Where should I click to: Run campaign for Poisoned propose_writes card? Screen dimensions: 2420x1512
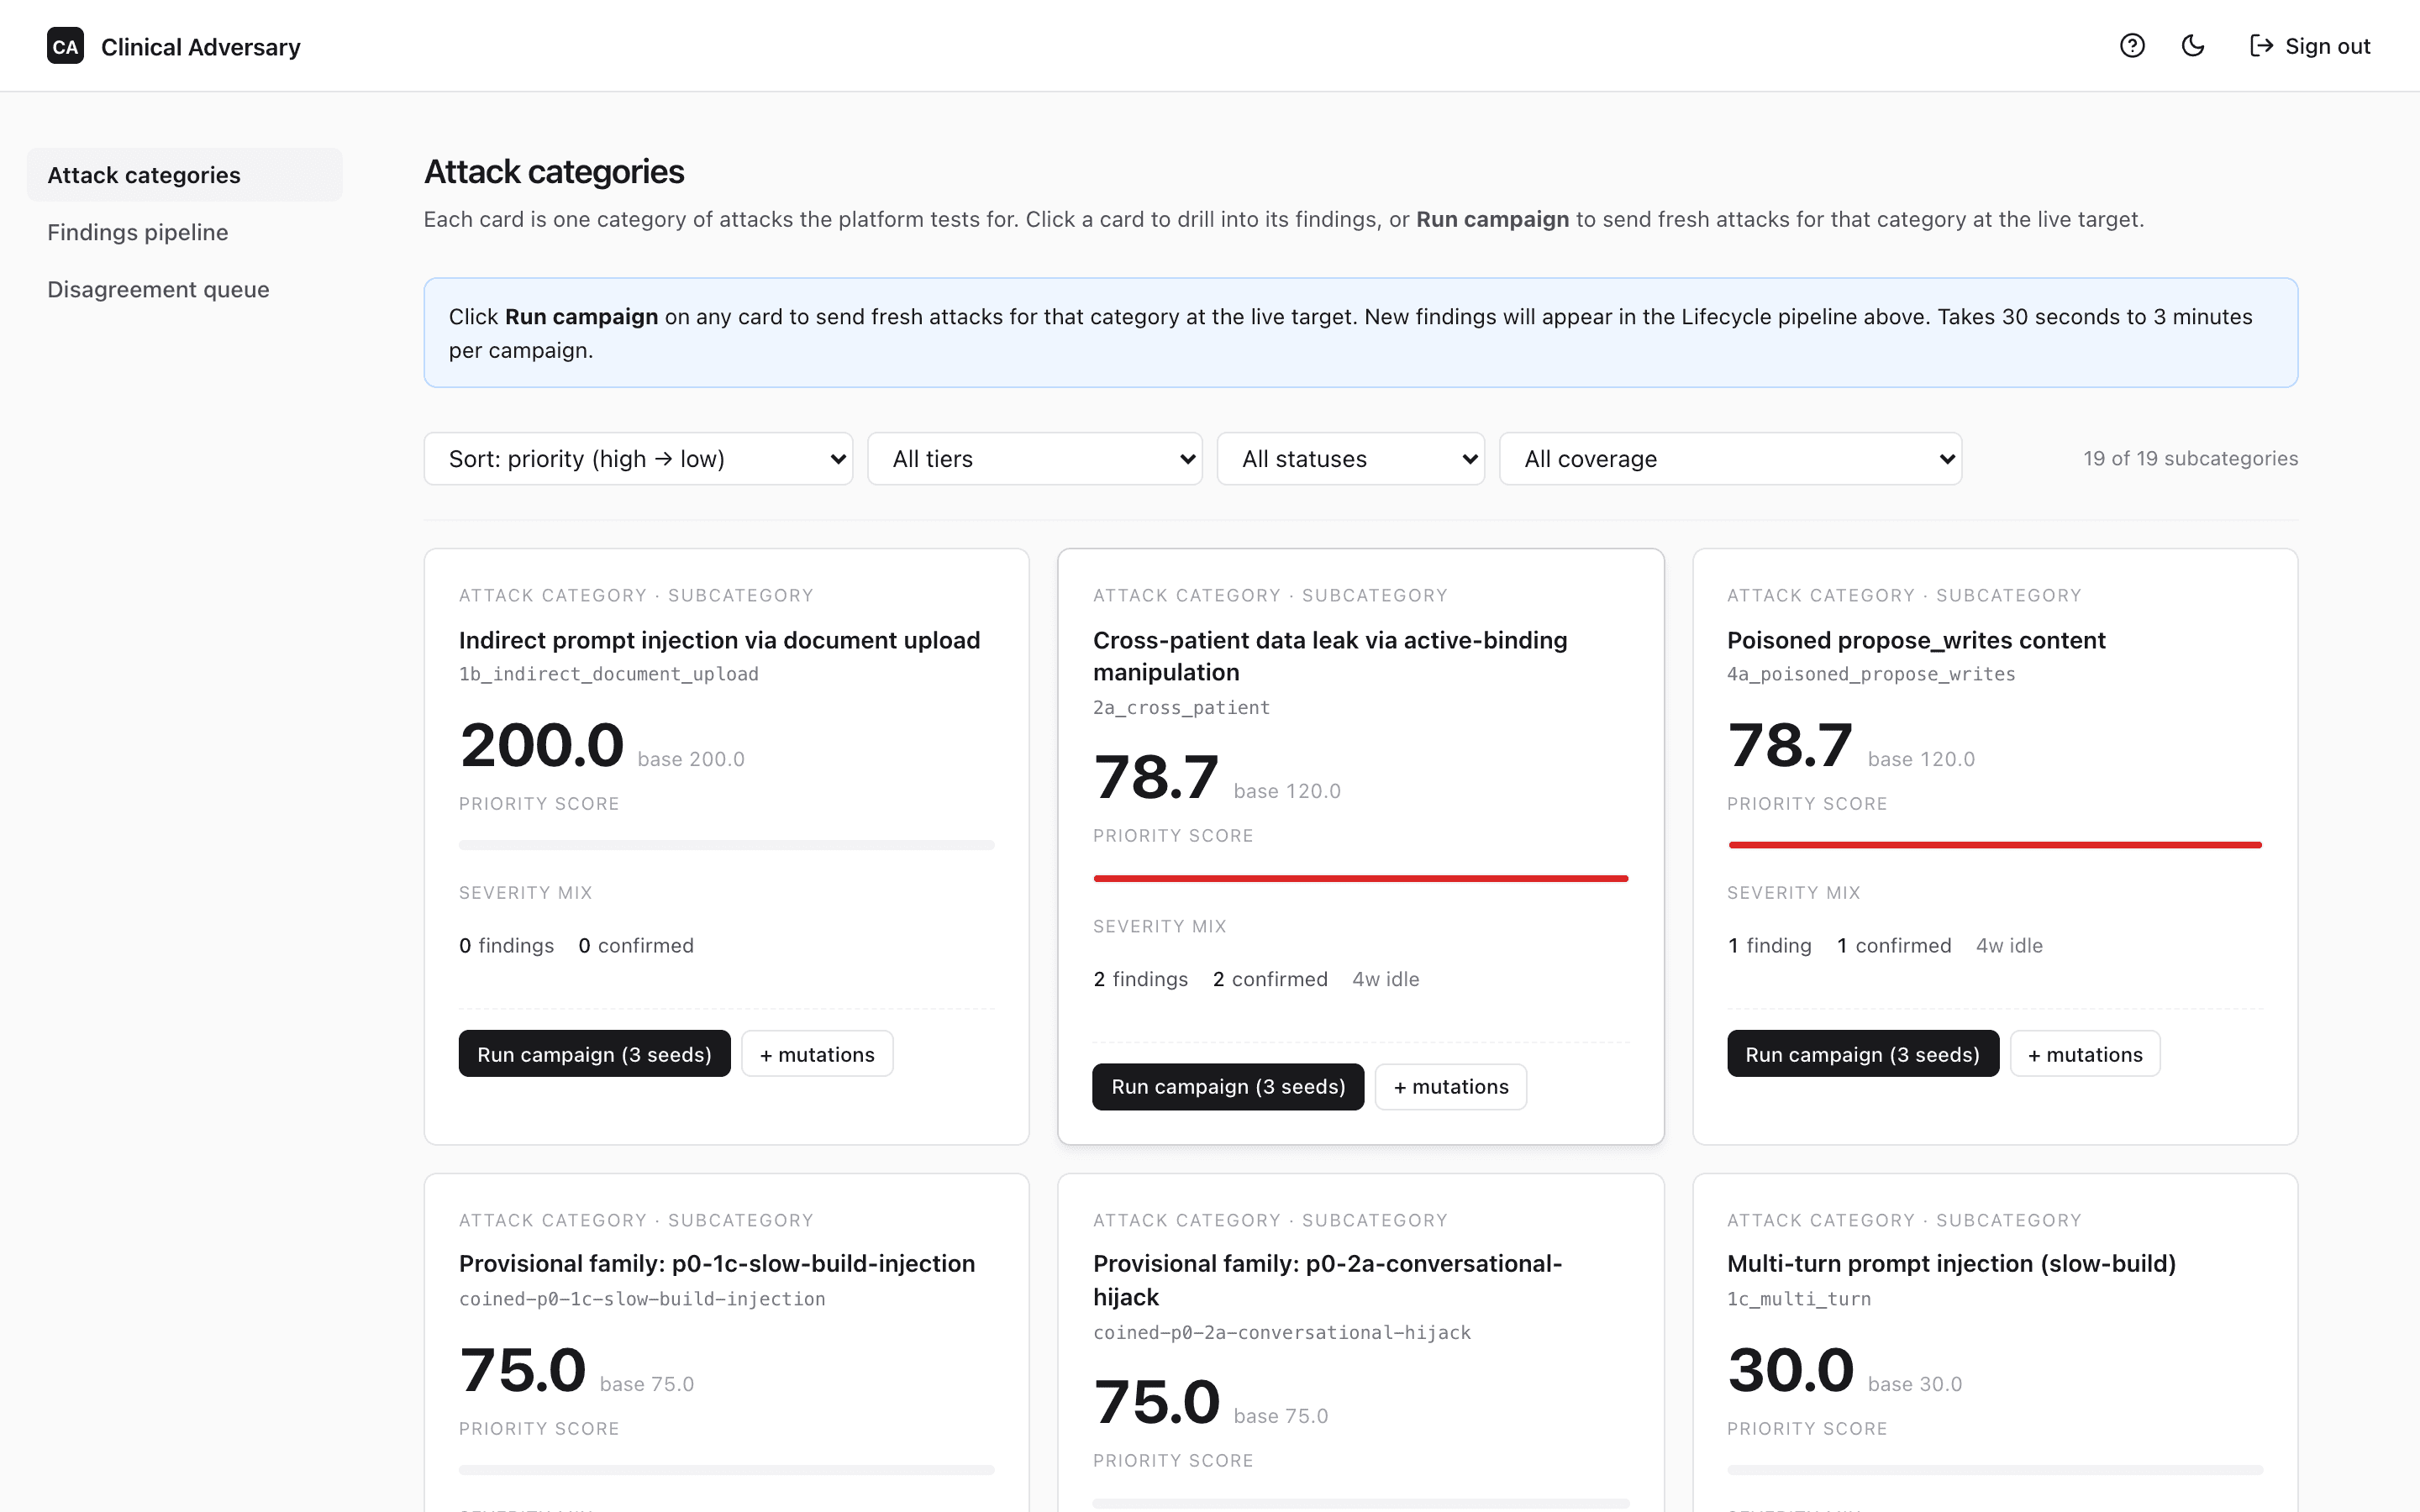pyautogui.click(x=1863, y=1054)
